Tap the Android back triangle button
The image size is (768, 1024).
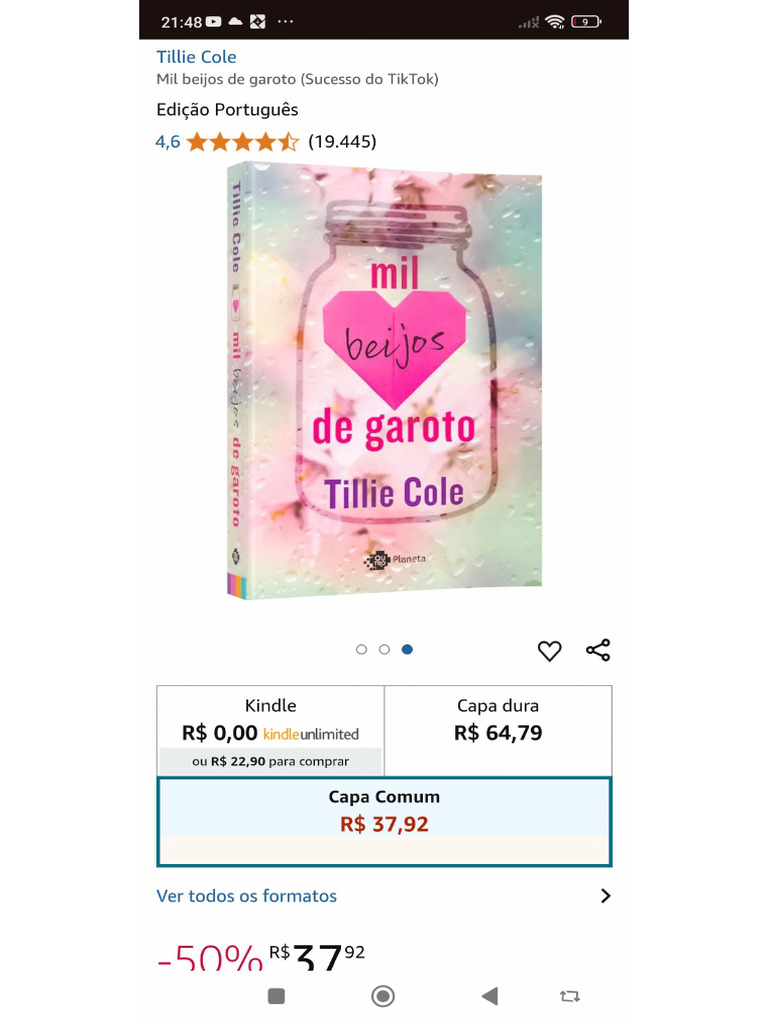[x=490, y=996]
